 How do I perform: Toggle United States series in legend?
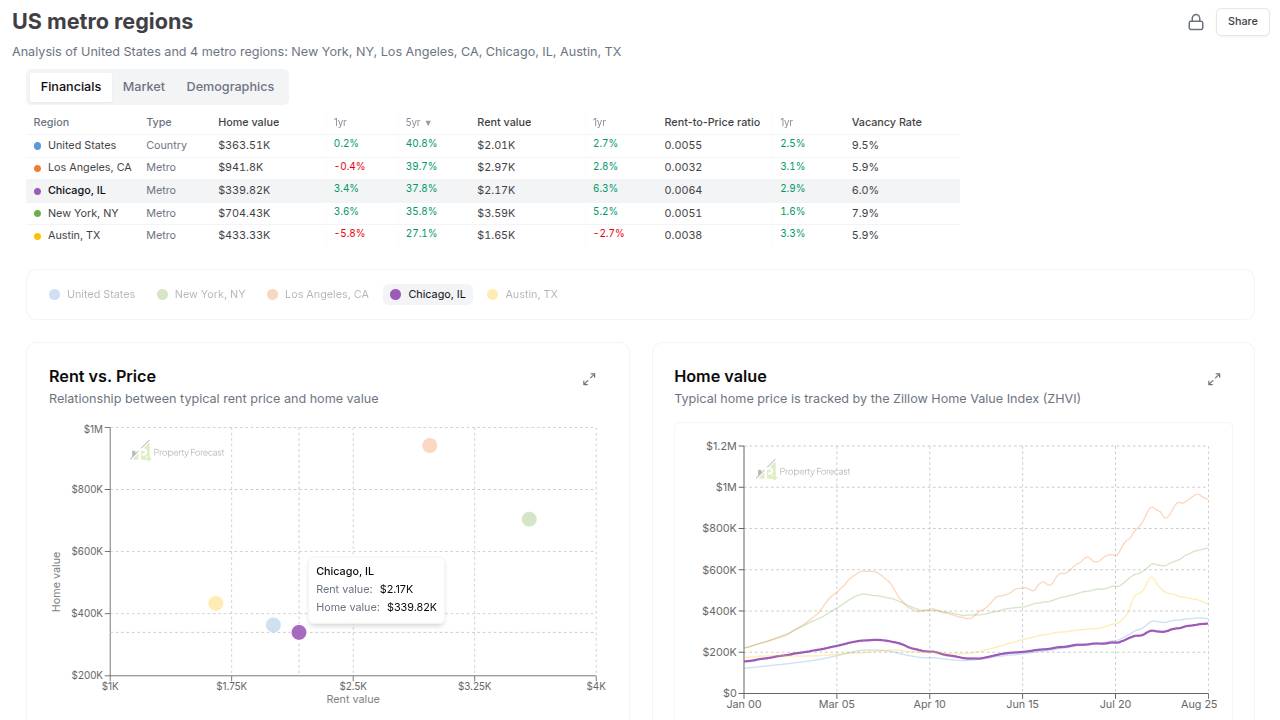pos(92,294)
